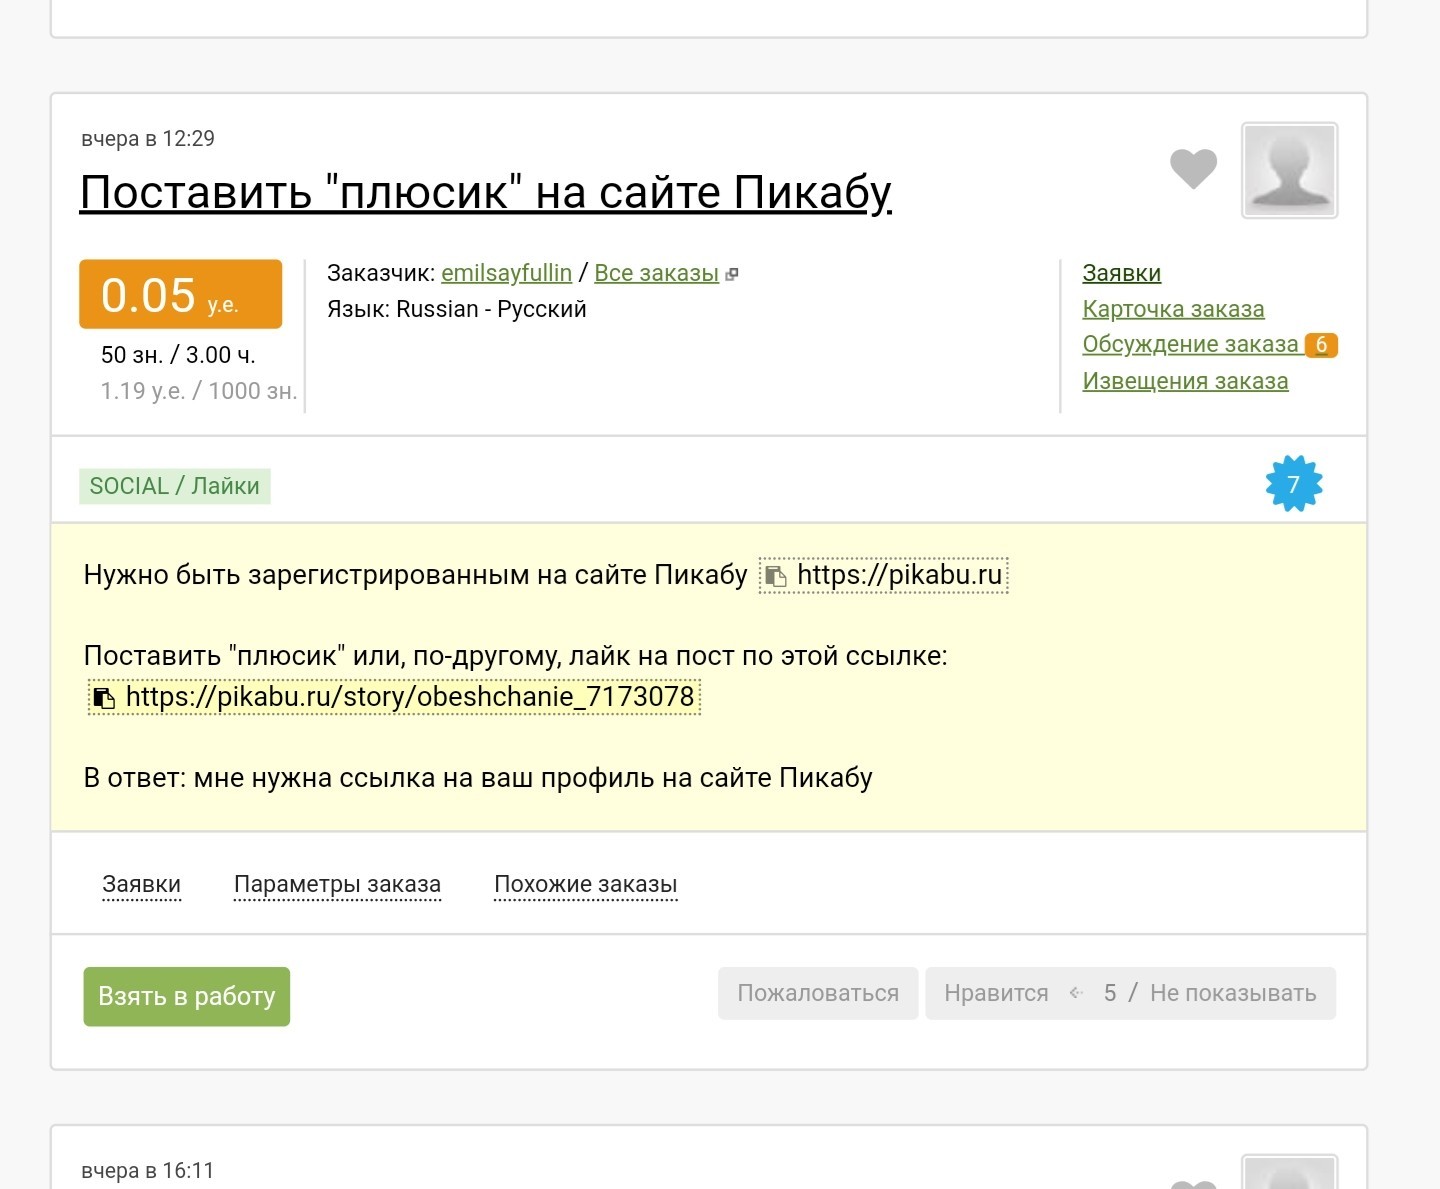1440x1189 pixels.
Task: Expand Параметры заказа tab
Action: point(337,885)
